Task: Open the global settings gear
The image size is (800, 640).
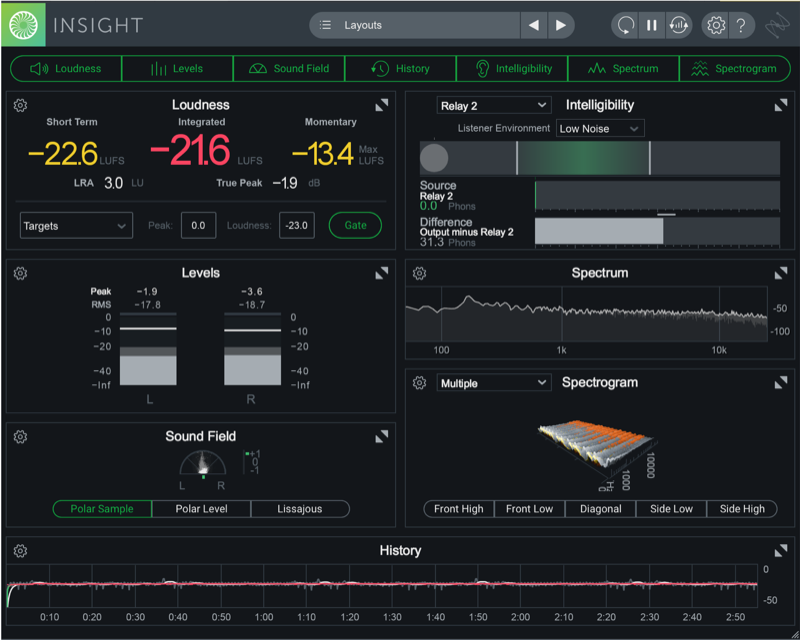Action: point(716,25)
